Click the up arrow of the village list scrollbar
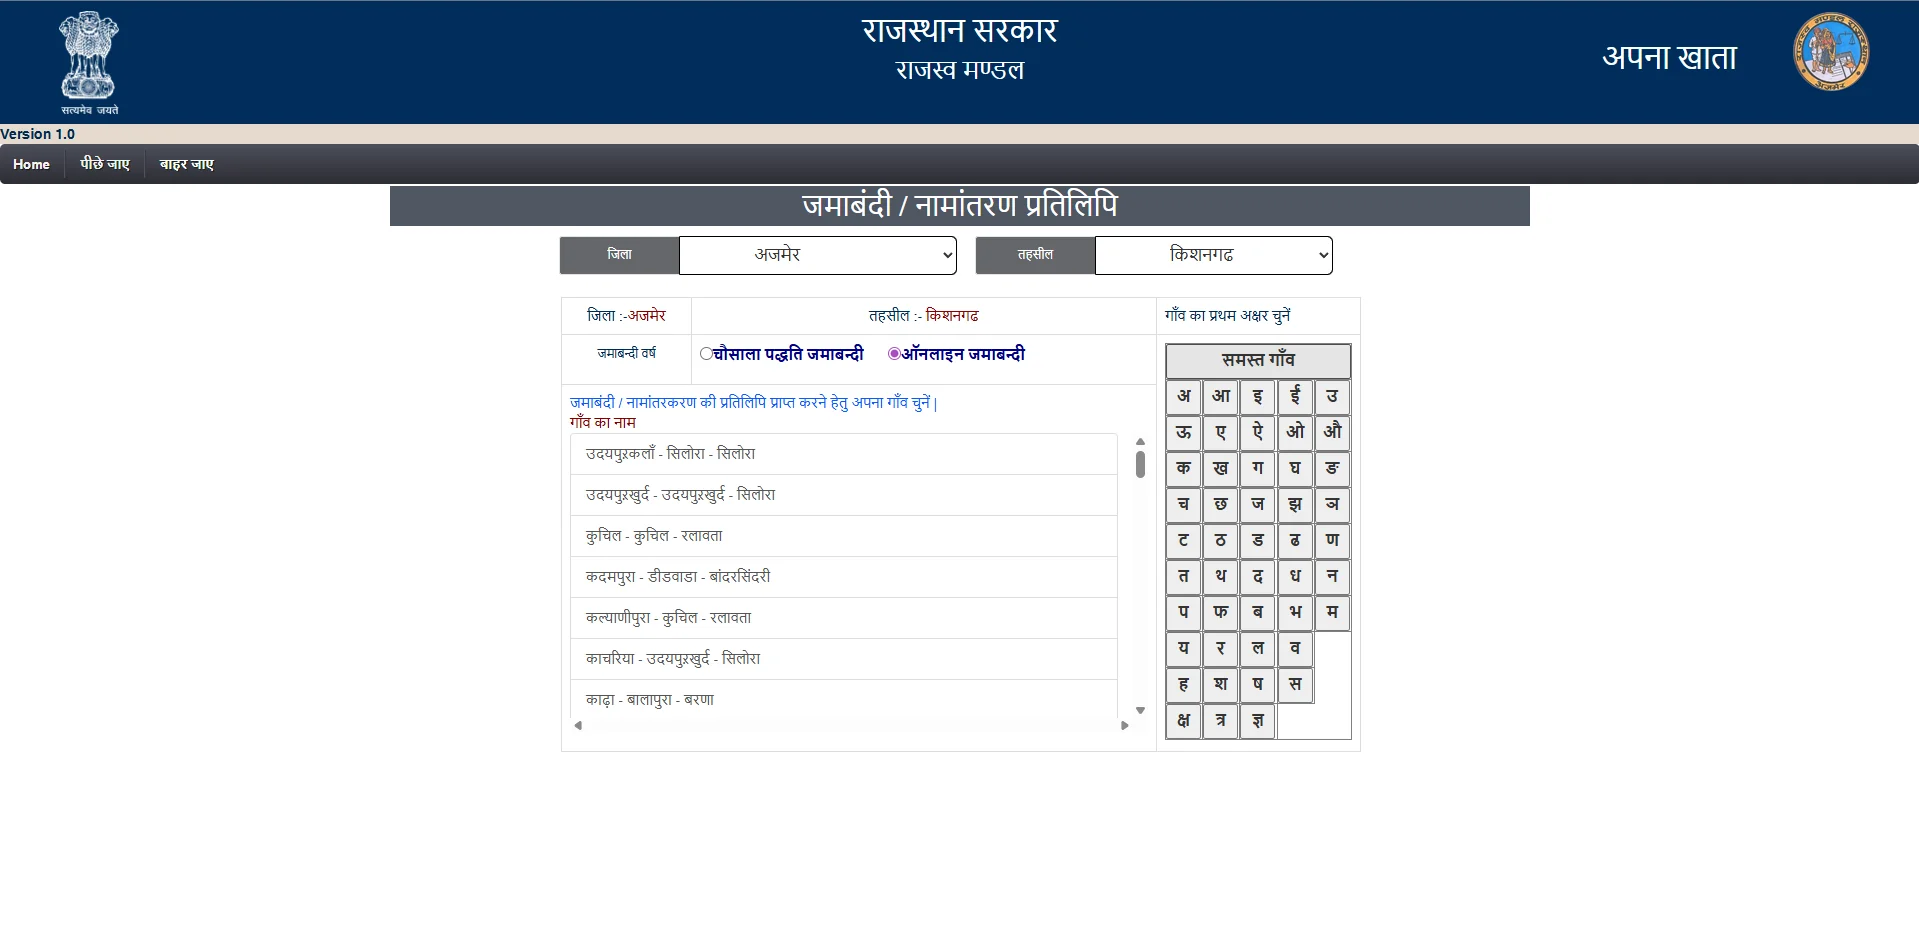Screen dimensions: 1919x944 click(1139, 440)
